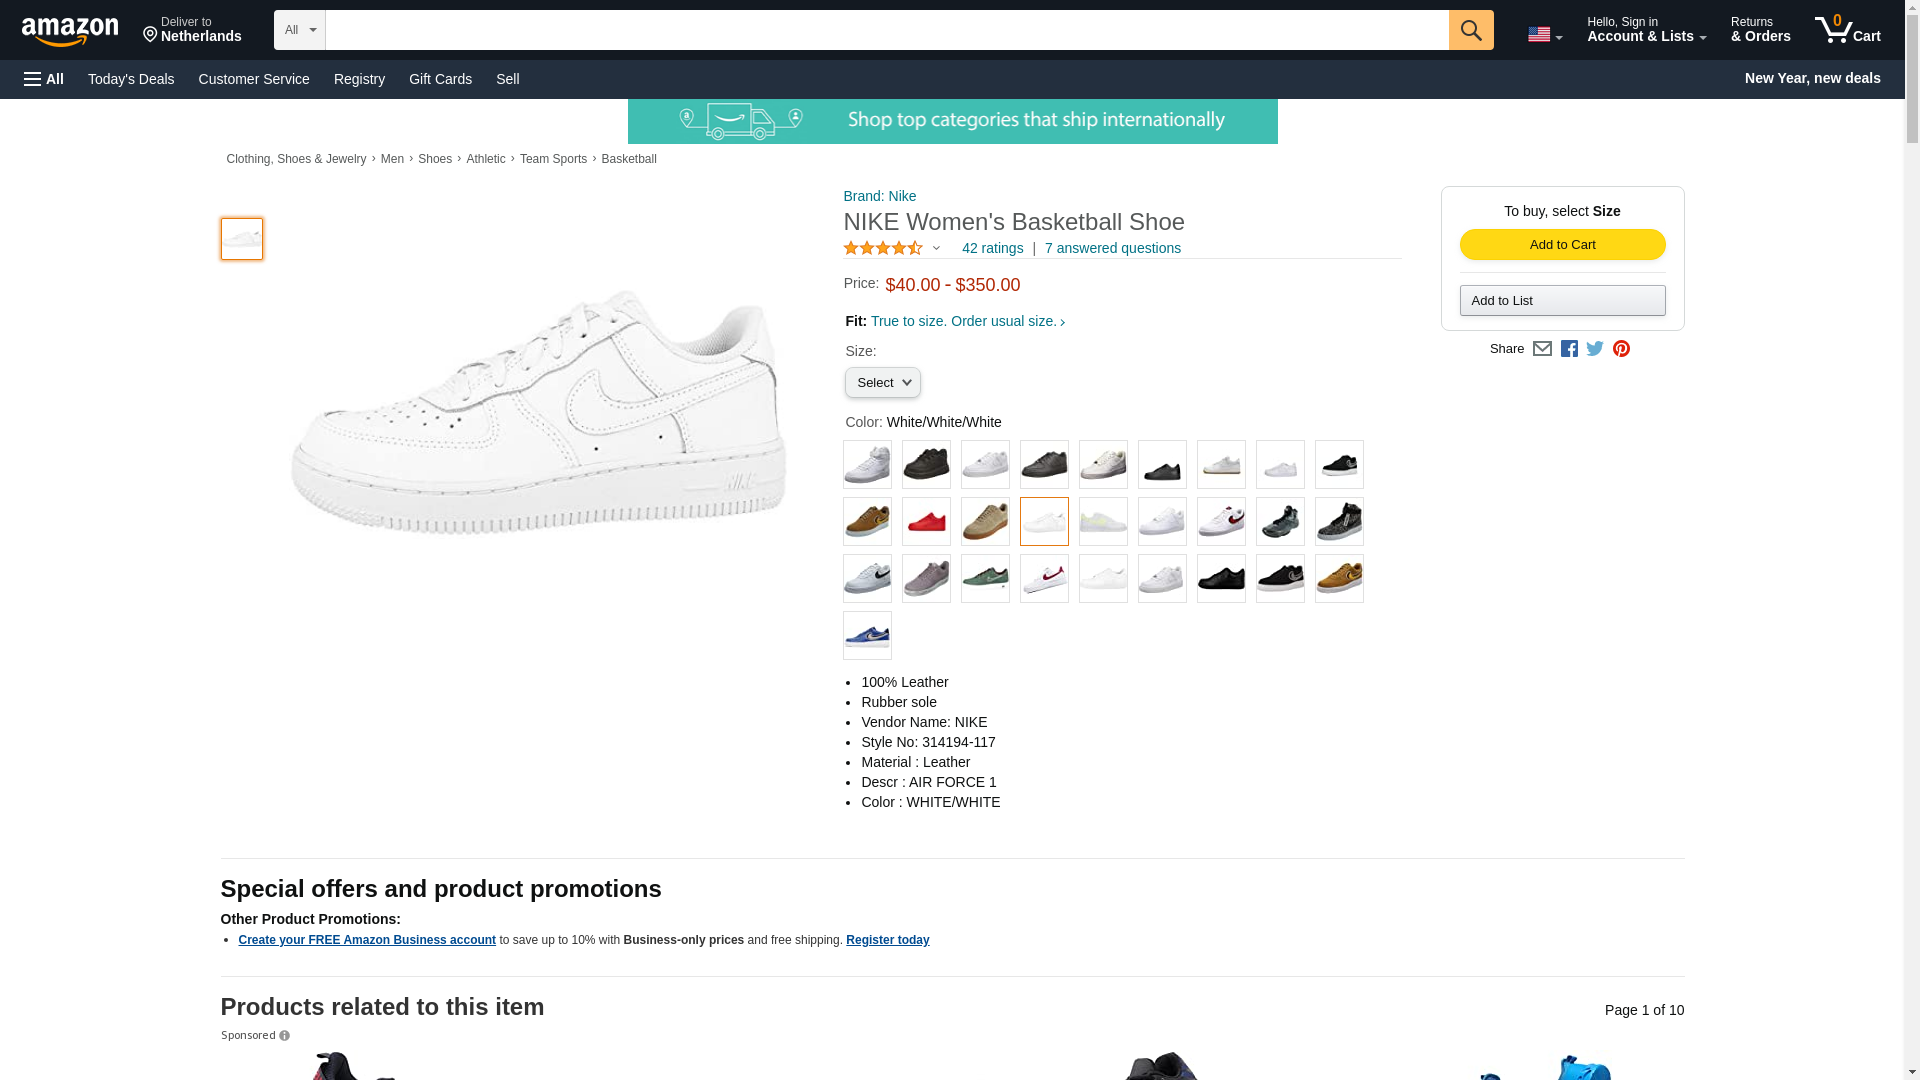Share on Facebook icon

[x=1569, y=349]
